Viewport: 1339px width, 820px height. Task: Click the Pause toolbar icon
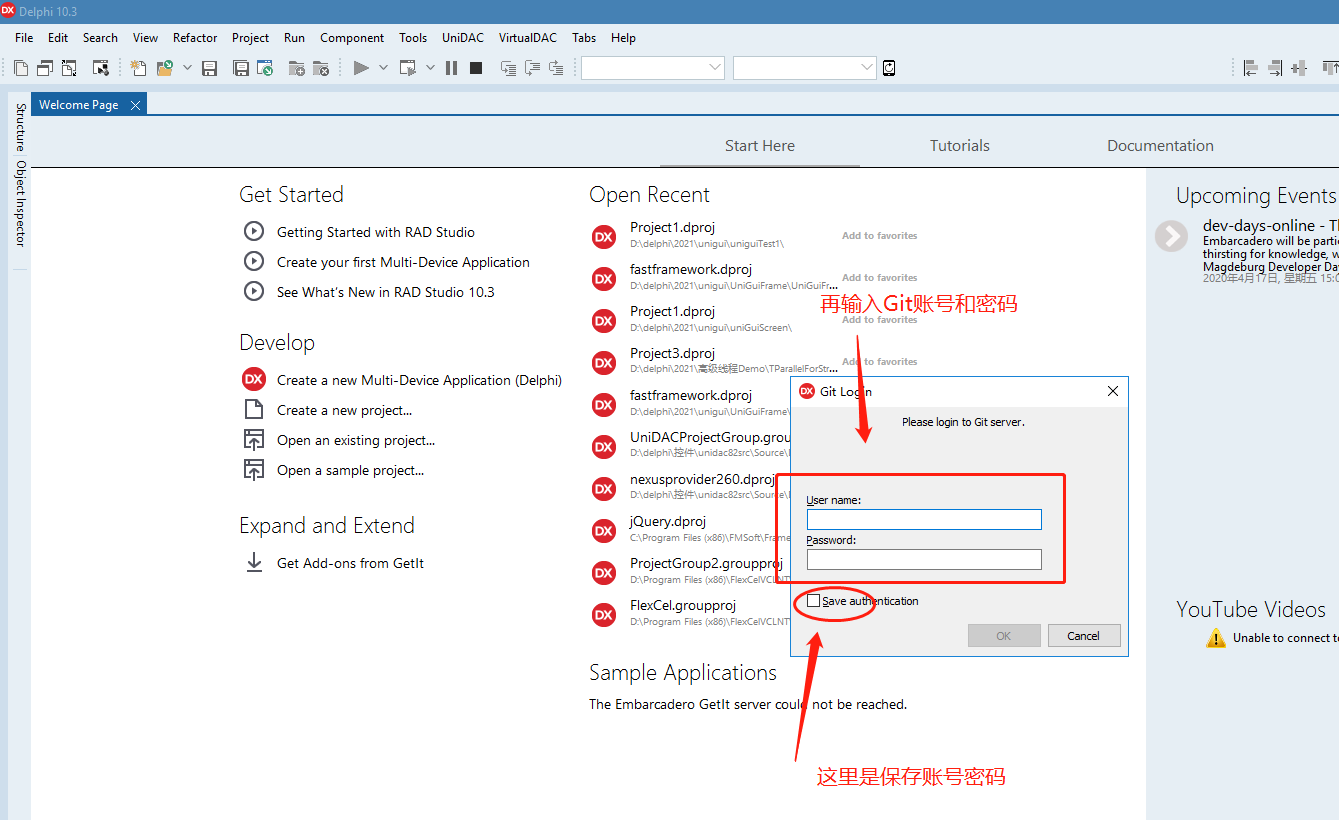pyautogui.click(x=451, y=68)
